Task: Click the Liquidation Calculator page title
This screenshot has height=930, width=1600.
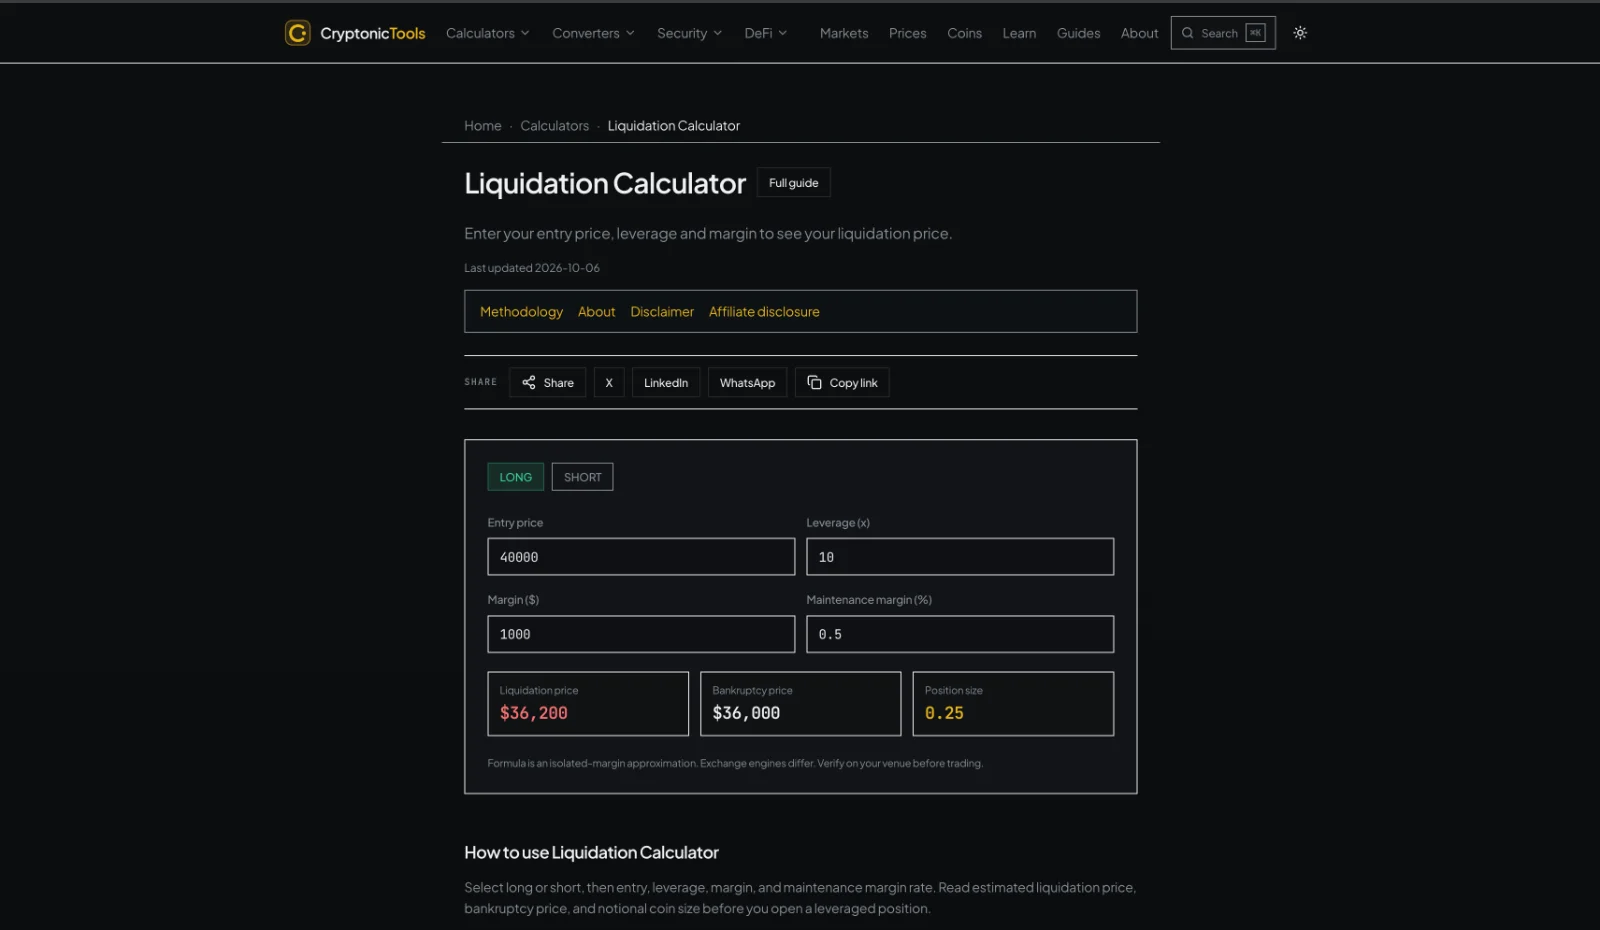Action: [605, 183]
